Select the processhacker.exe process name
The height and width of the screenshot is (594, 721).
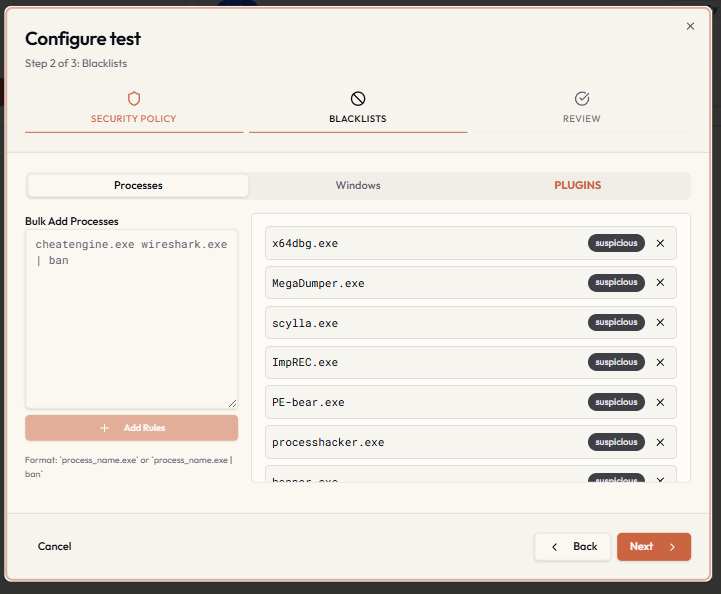328,443
